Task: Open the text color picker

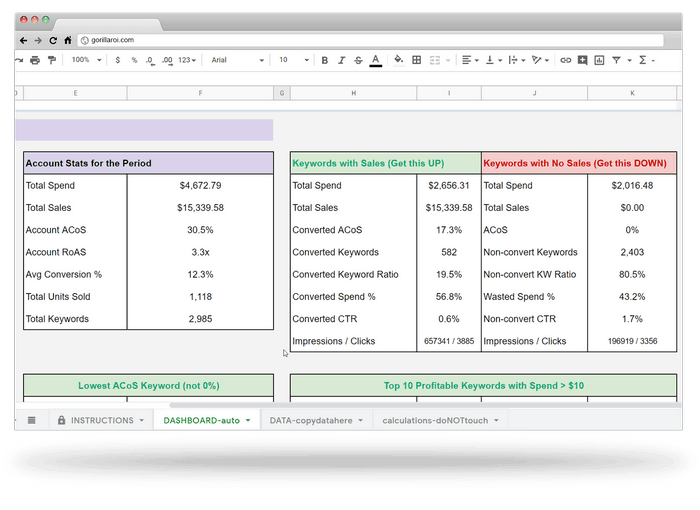Action: point(375,60)
